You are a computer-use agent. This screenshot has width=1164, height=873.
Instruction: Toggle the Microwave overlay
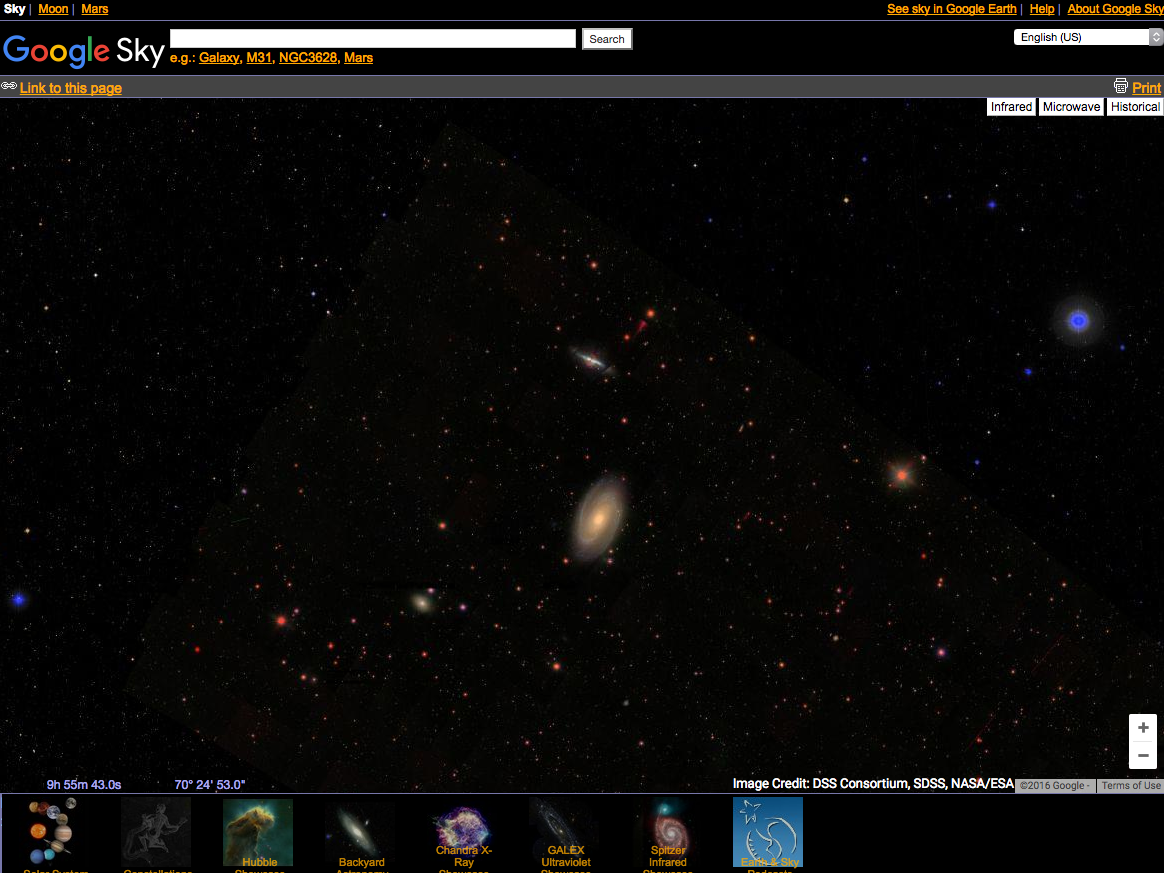point(1071,107)
